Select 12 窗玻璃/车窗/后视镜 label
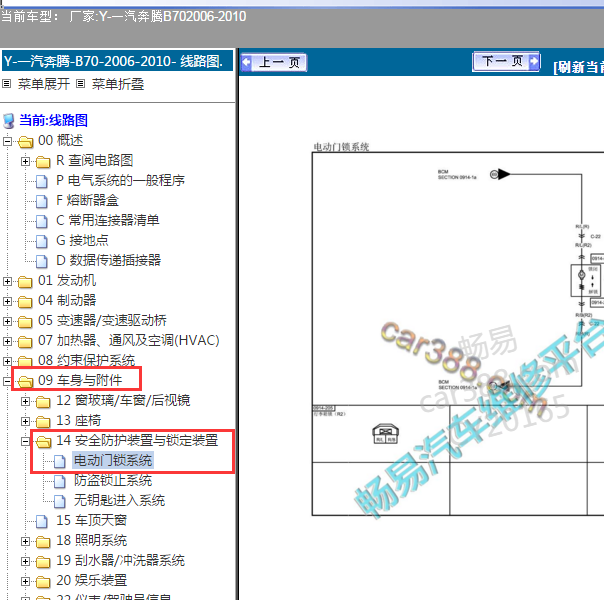The width and height of the screenshot is (604, 600). pyautogui.click(x=123, y=401)
